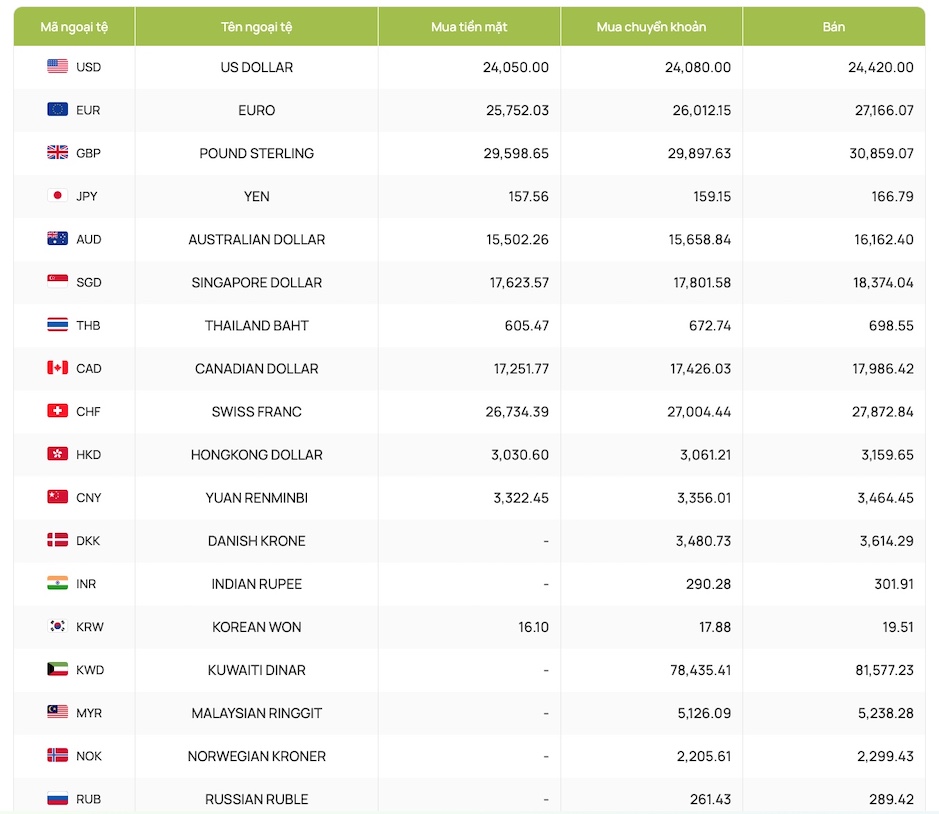The width and height of the screenshot is (939, 814).
Task: Select the Russian flag icon
Action: pyautogui.click(x=57, y=798)
